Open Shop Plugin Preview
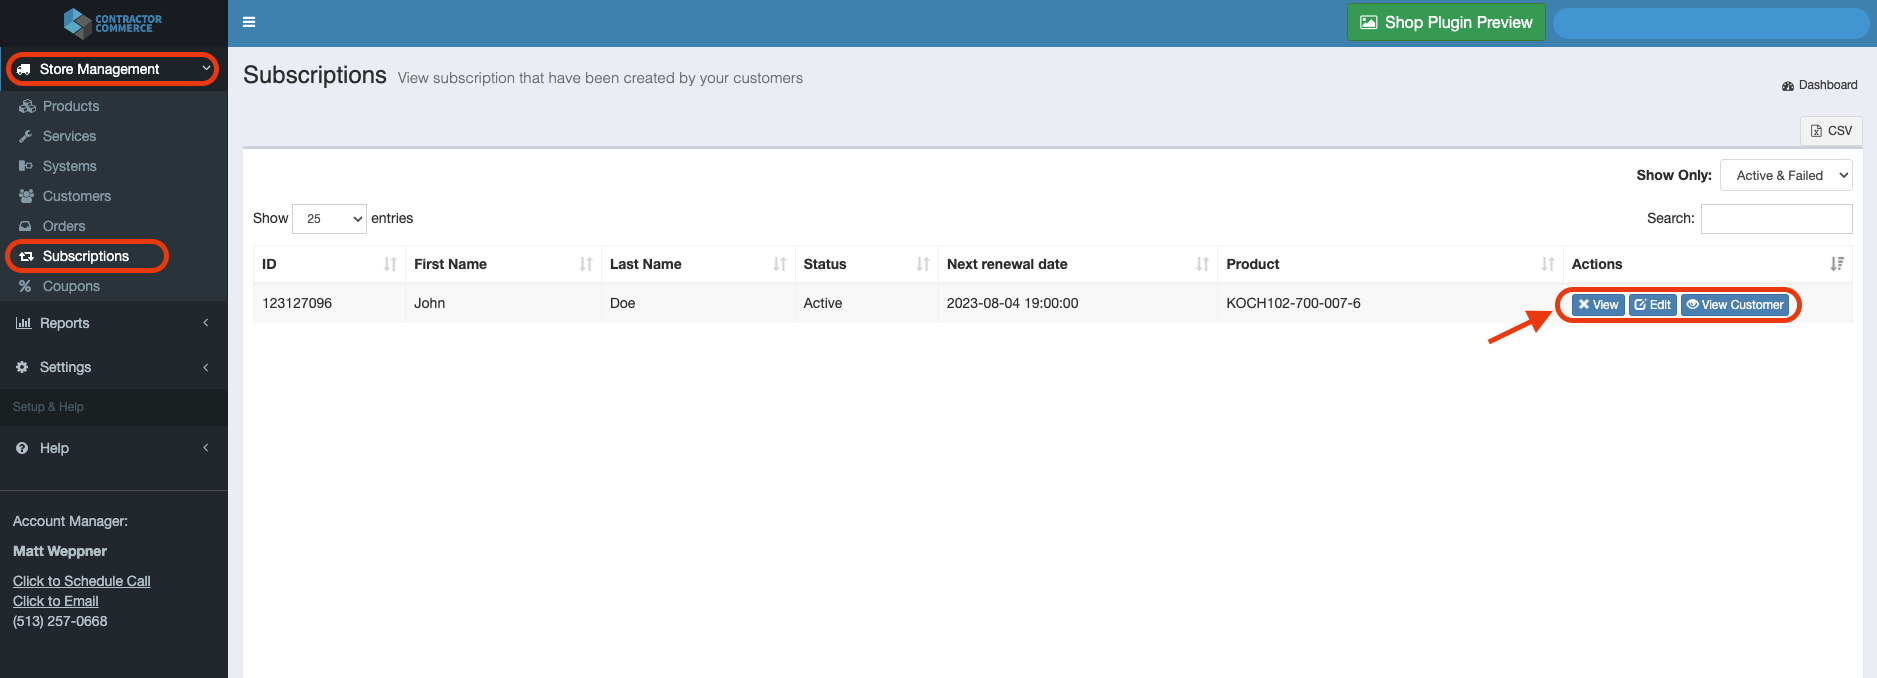The image size is (1877, 678). coord(1446,22)
